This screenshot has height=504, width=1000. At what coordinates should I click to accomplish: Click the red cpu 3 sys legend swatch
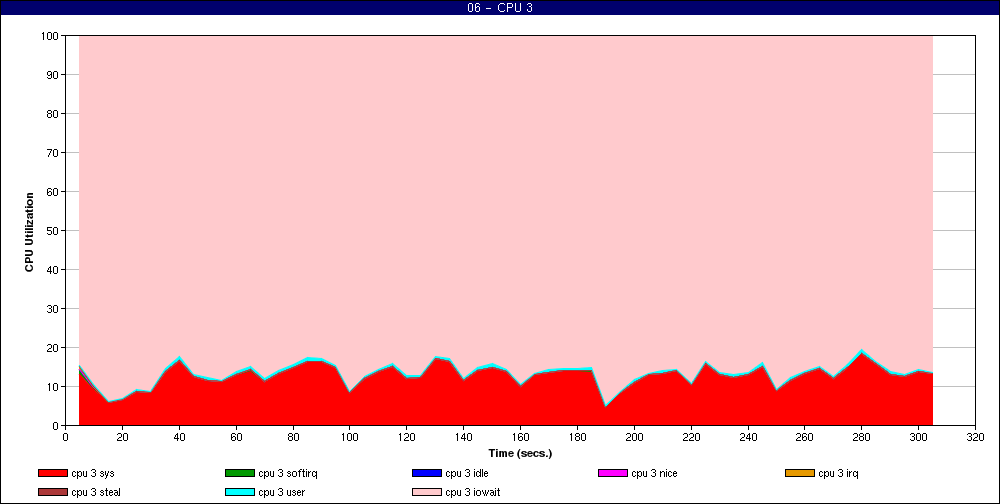[52, 473]
